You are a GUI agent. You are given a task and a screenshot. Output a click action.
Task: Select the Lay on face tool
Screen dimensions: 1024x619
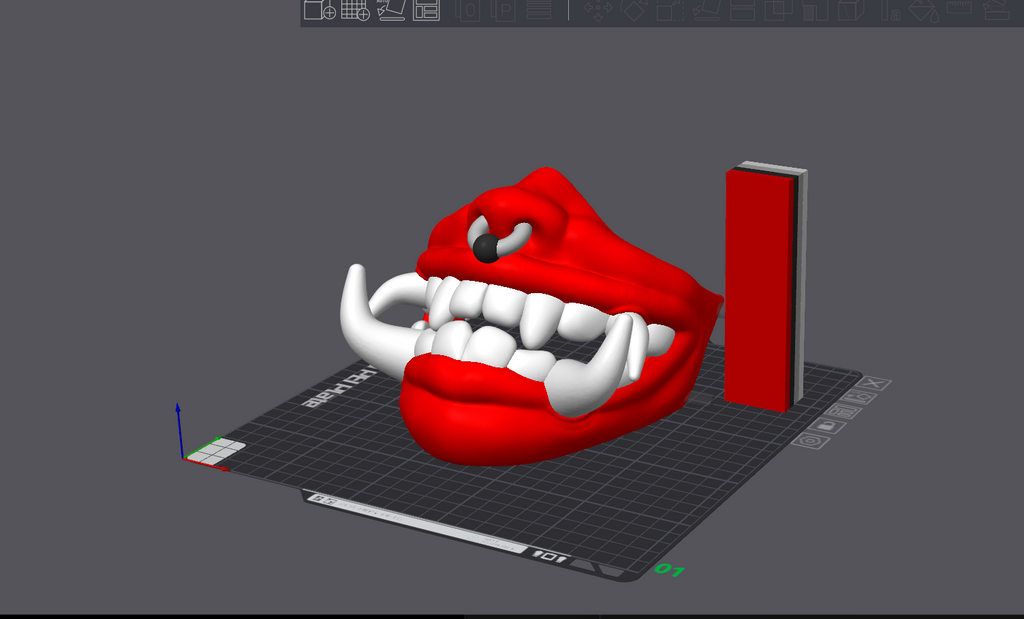click(x=706, y=10)
